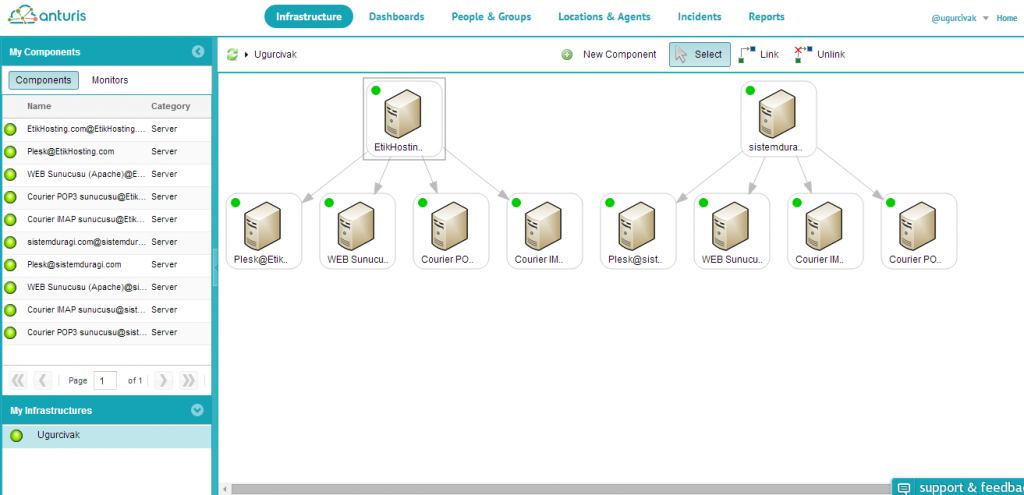Select WEB Sunucusu (Apache)@si... row
Viewport: 1024px width, 495px height.
click(x=106, y=287)
